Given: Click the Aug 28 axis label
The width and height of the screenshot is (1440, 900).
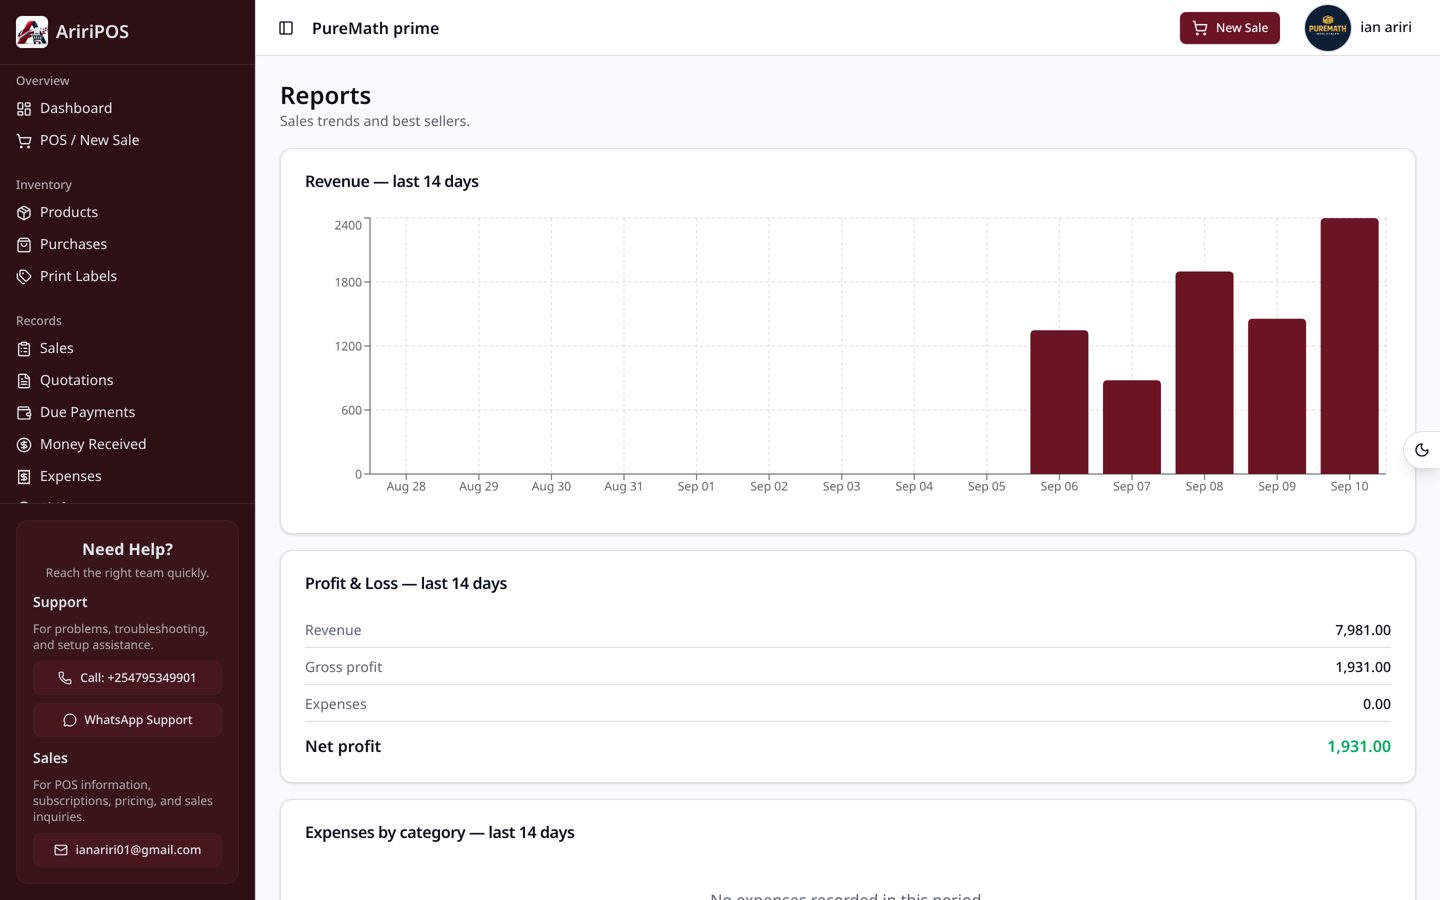Looking at the screenshot, I should (406, 486).
